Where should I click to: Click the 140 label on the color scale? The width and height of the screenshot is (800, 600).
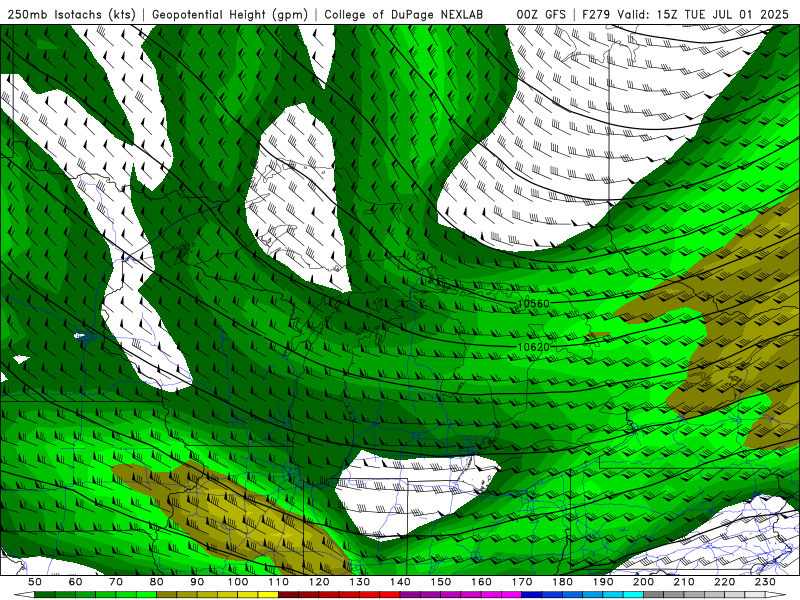(x=400, y=582)
